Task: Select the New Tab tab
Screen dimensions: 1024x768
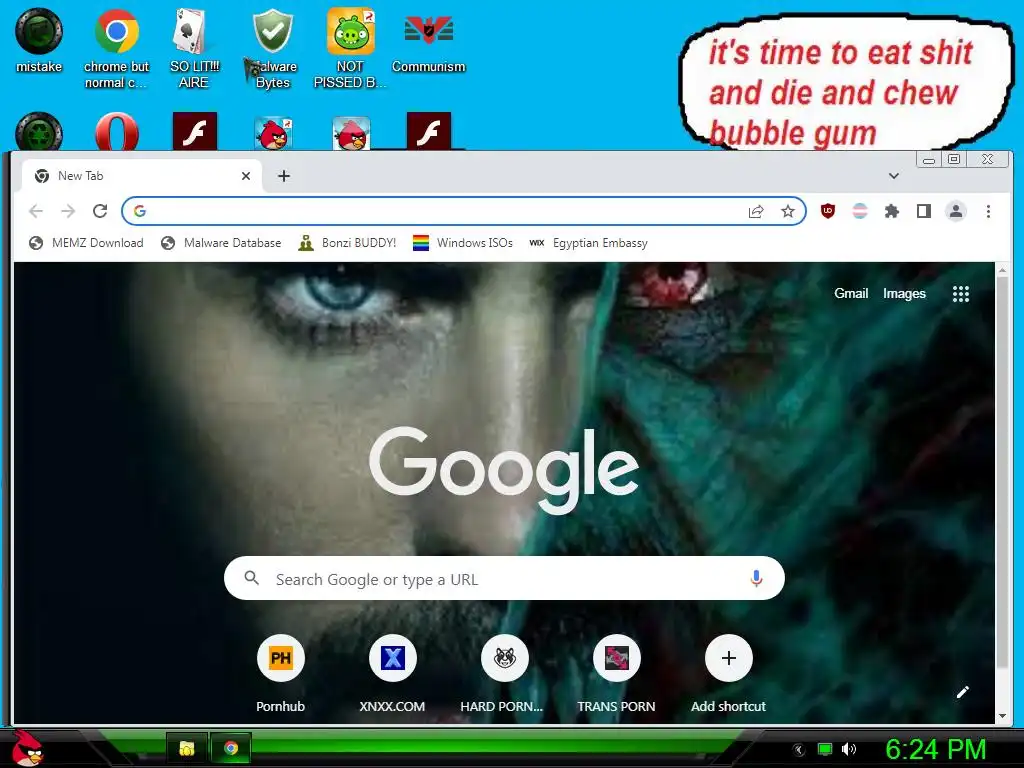Action: 142,176
